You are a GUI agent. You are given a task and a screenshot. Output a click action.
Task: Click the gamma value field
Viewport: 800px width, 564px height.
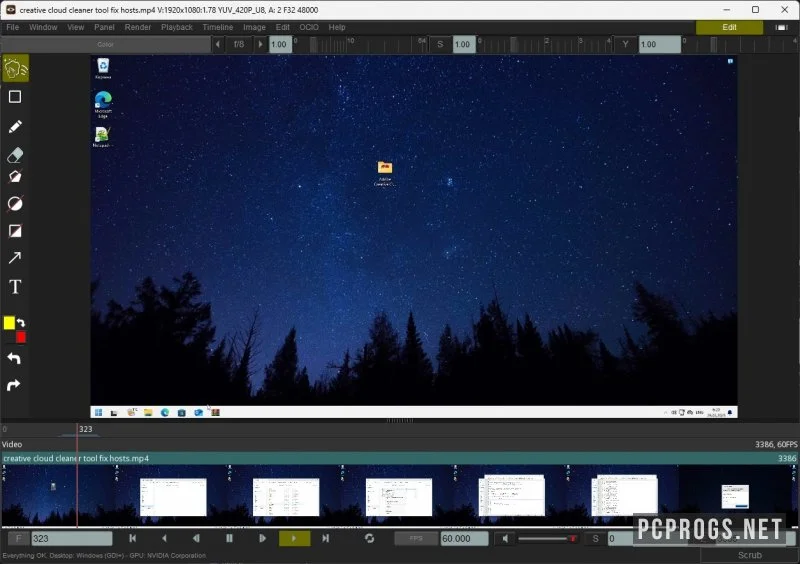[659, 44]
